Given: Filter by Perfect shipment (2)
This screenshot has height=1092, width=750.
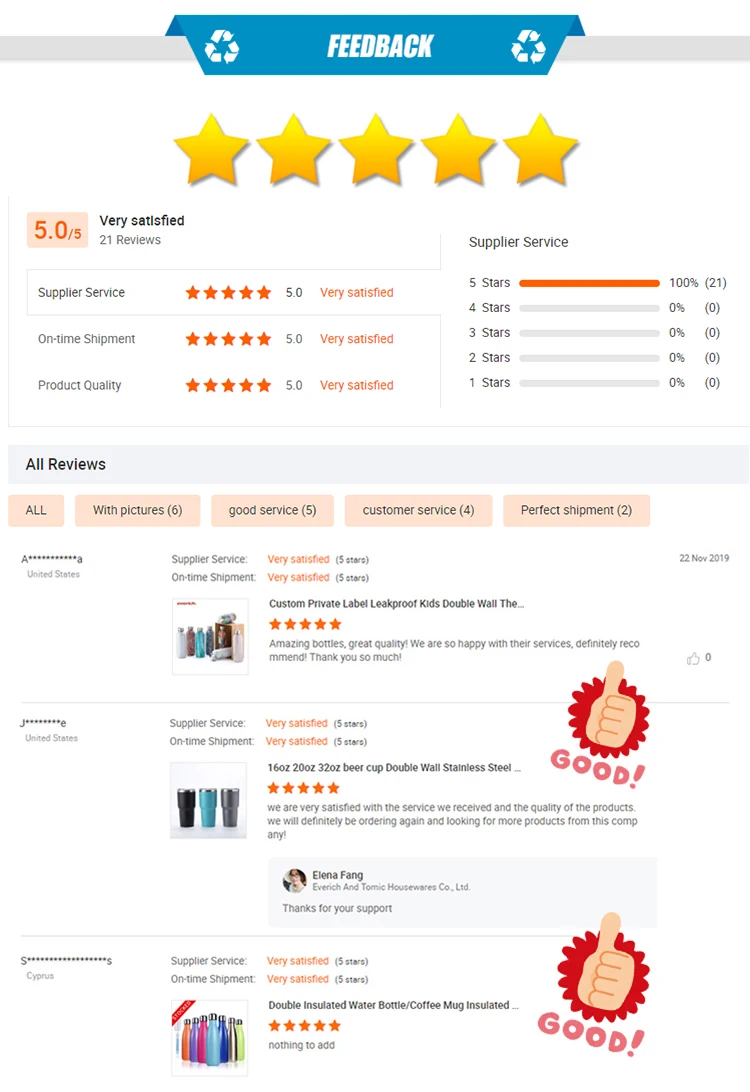Looking at the screenshot, I should 577,510.
